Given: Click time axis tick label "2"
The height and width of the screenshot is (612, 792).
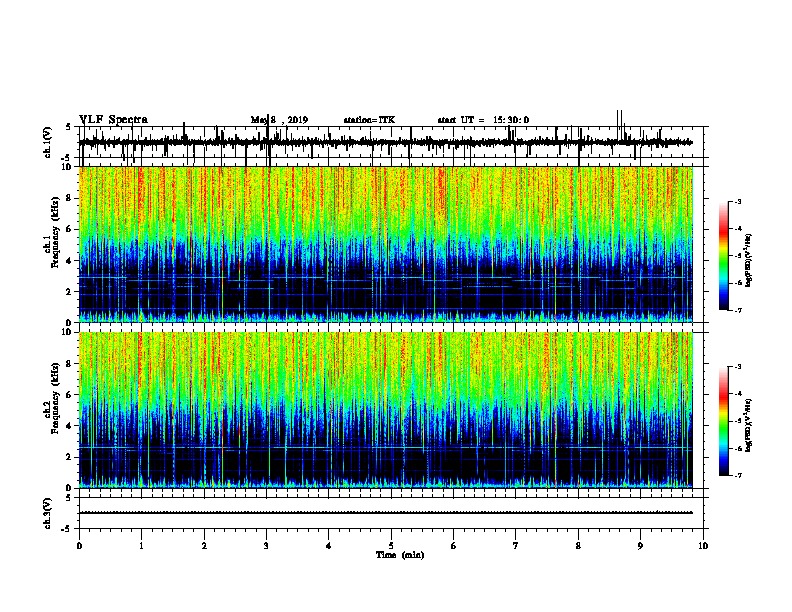Looking at the screenshot, I should tap(204, 546).
